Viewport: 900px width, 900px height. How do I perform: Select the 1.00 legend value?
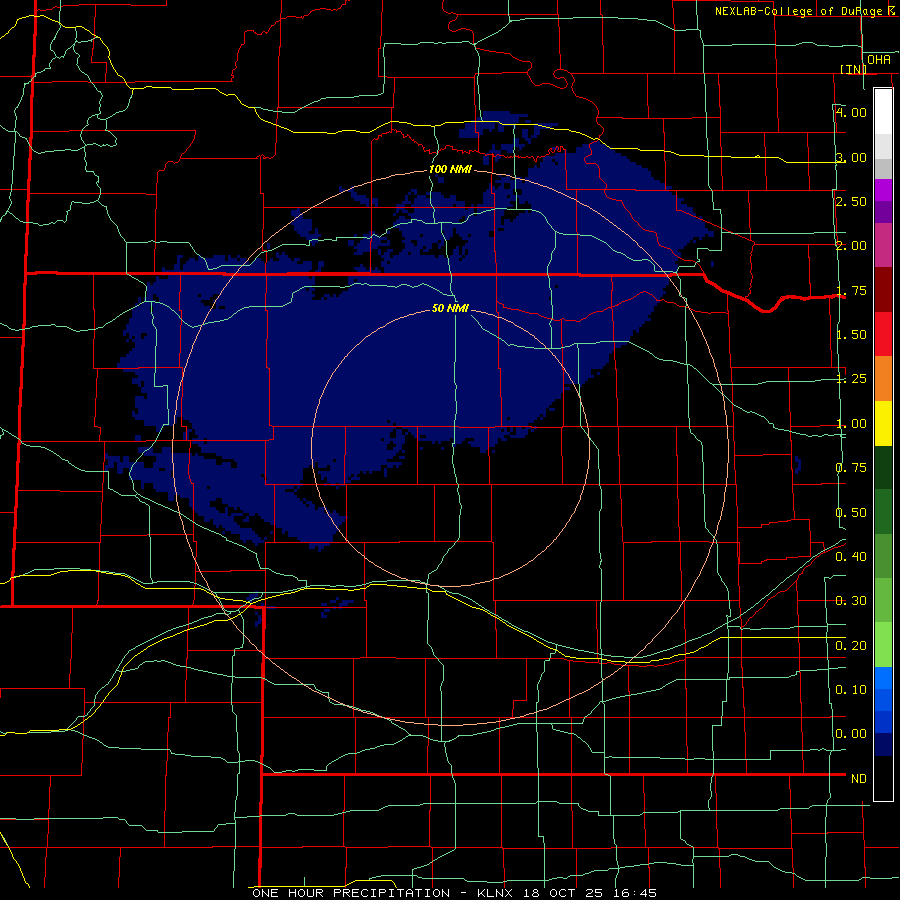pos(851,424)
